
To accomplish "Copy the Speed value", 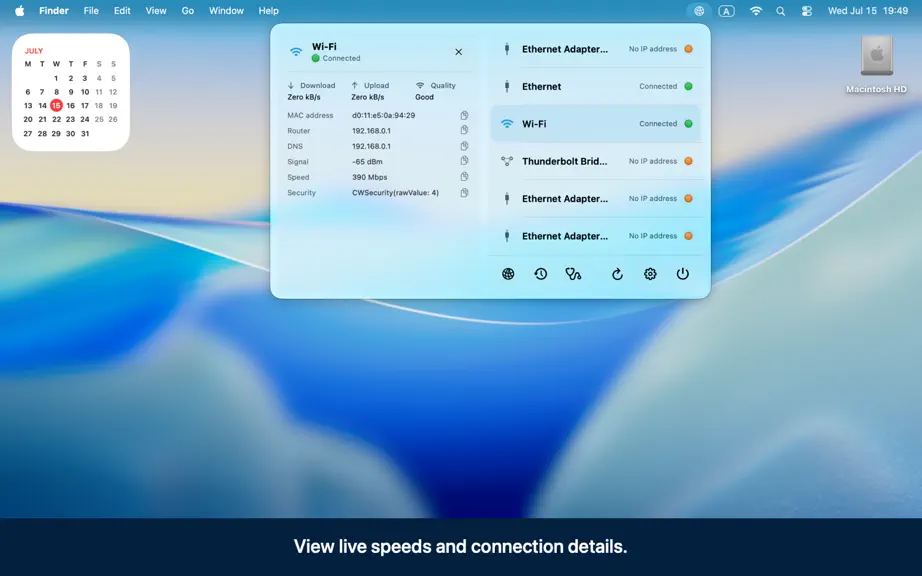I will pyautogui.click(x=464, y=177).
